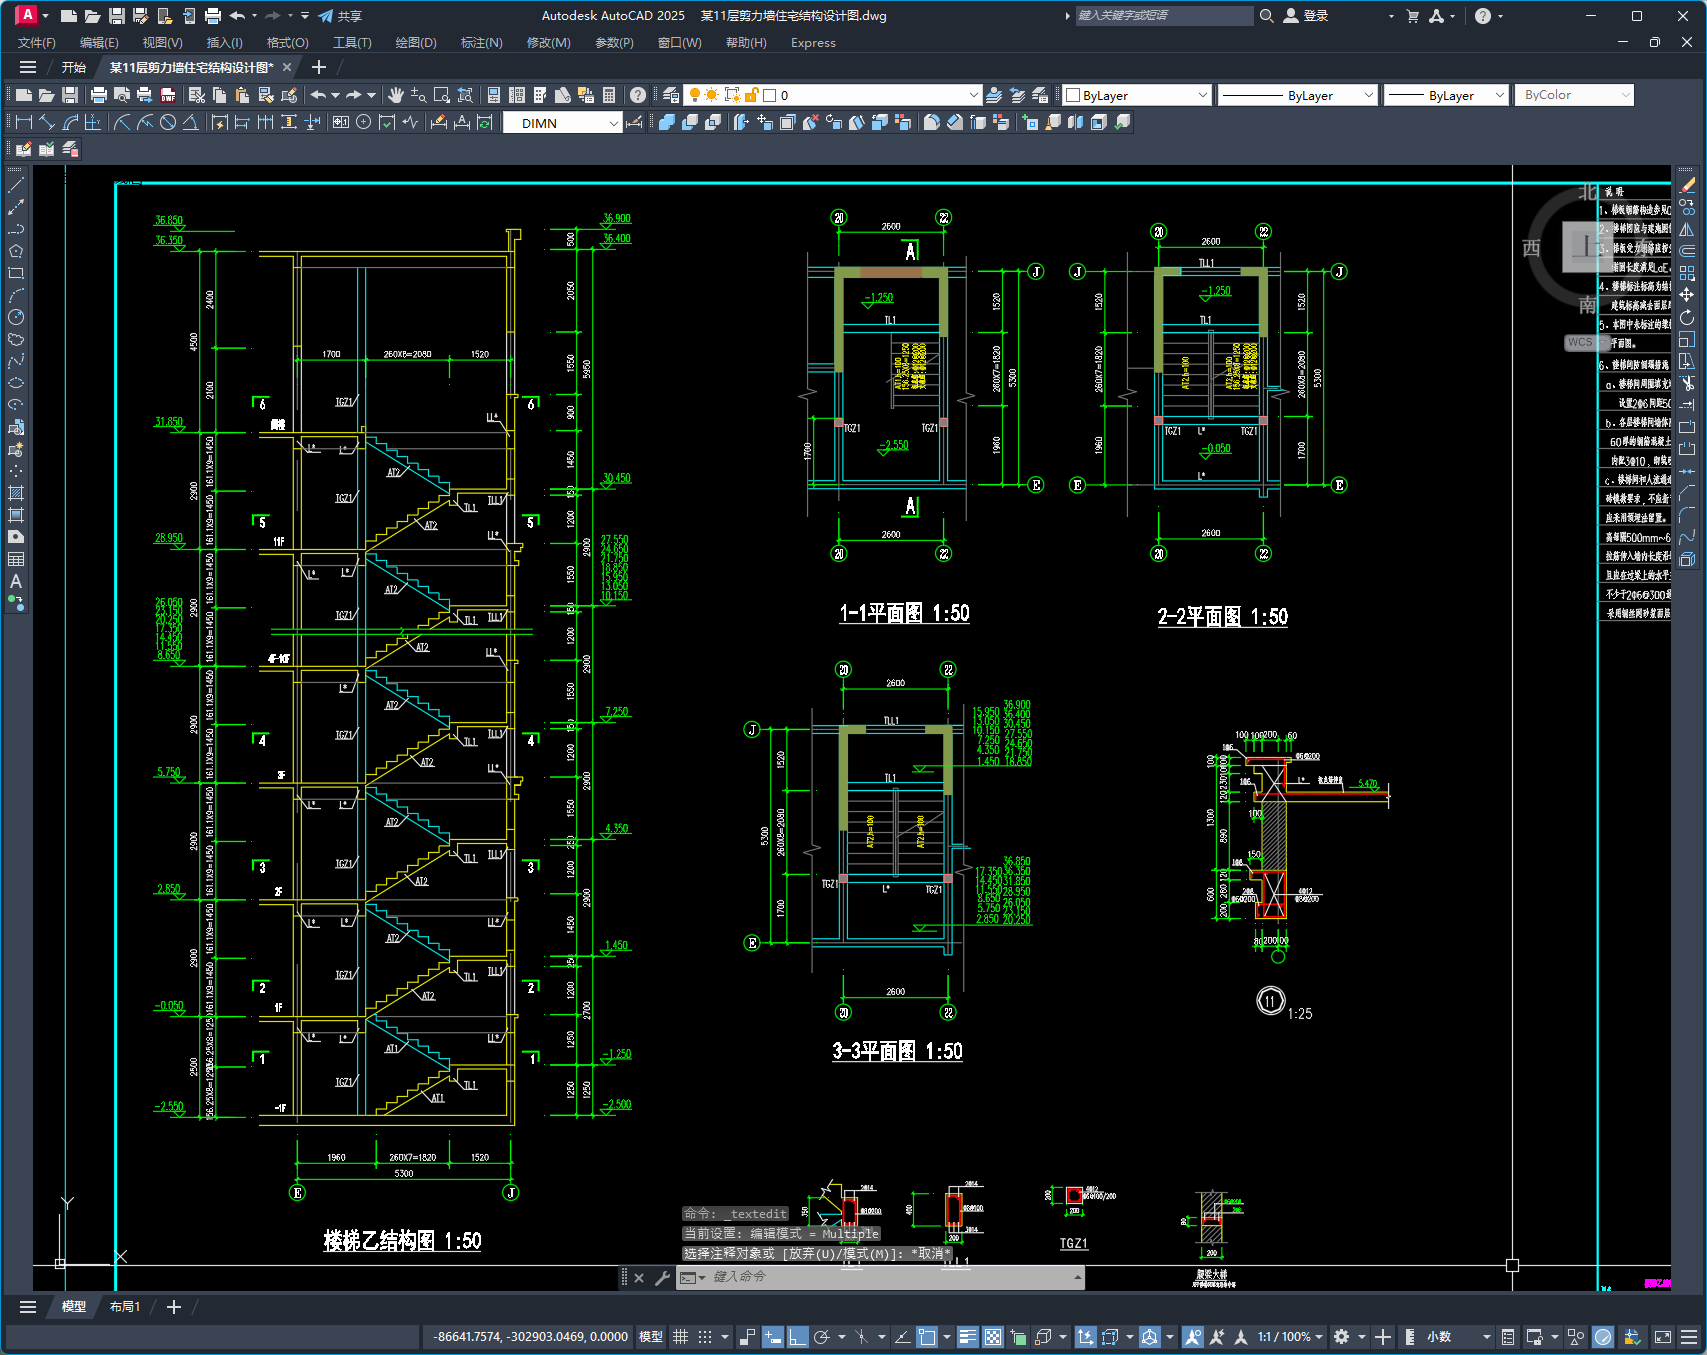Select the Diameter dimension tool
1707x1355 pixels.
point(168,122)
